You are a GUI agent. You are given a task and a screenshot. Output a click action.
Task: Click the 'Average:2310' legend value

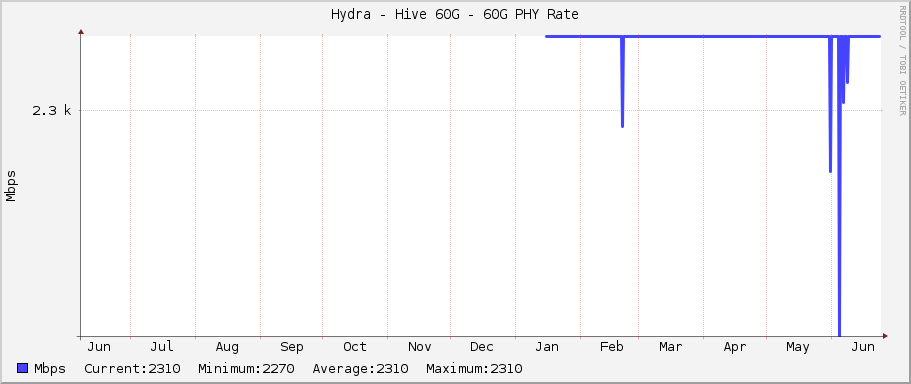pyautogui.click(x=360, y=369)
